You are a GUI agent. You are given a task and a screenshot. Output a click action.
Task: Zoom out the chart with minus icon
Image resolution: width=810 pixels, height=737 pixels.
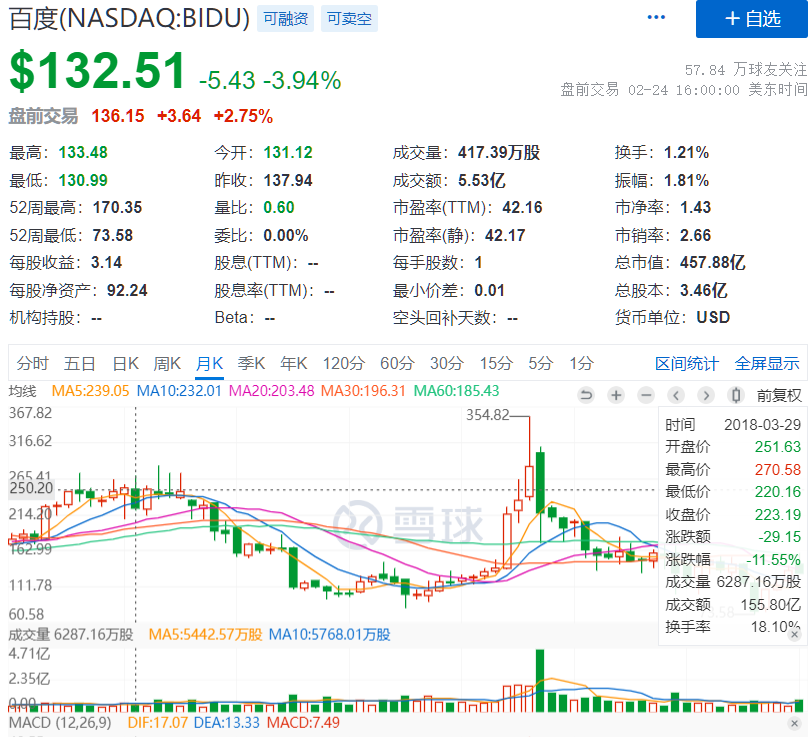point(646,395)
